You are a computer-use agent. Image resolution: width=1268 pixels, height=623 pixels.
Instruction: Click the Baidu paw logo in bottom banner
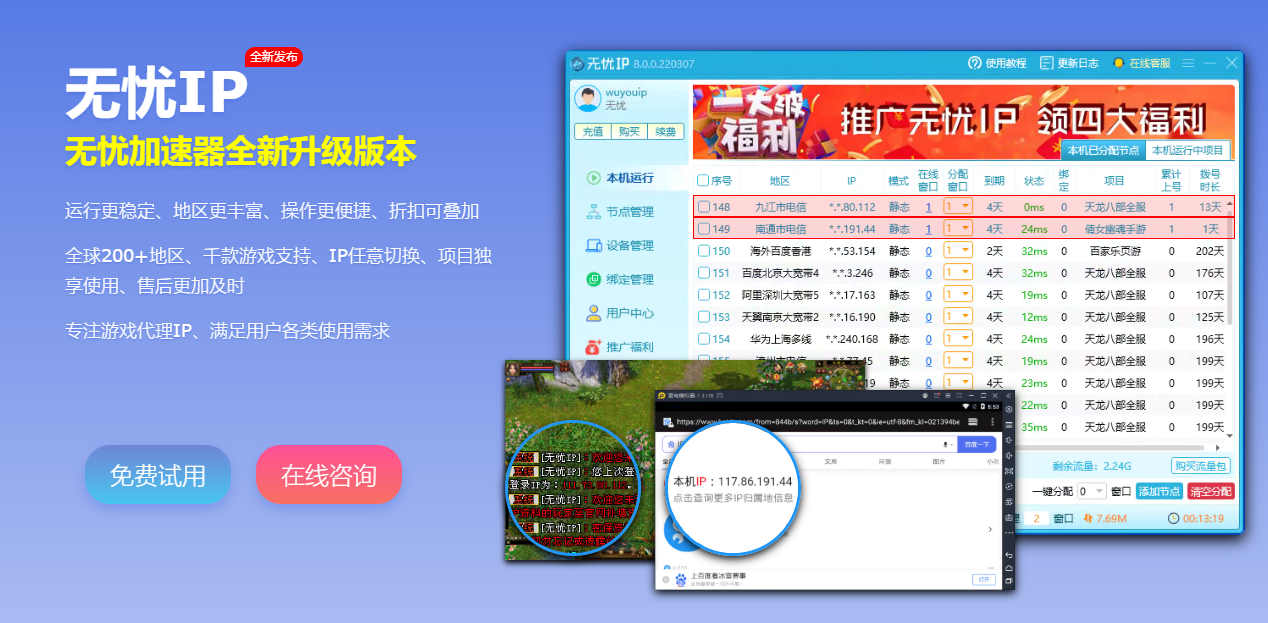(681, 579)
